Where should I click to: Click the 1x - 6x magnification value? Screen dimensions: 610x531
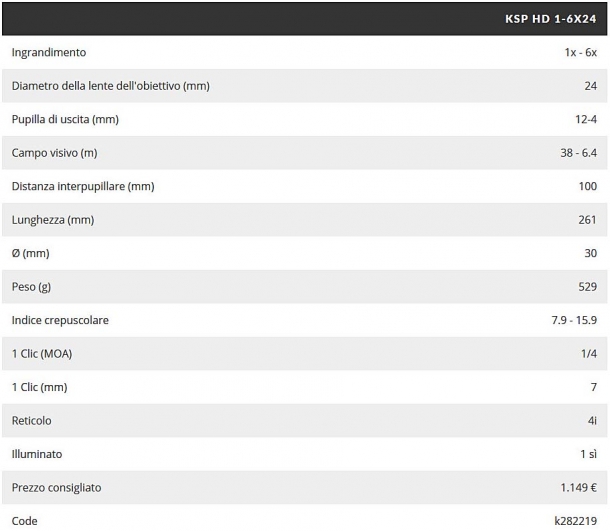tap(580, 53)
